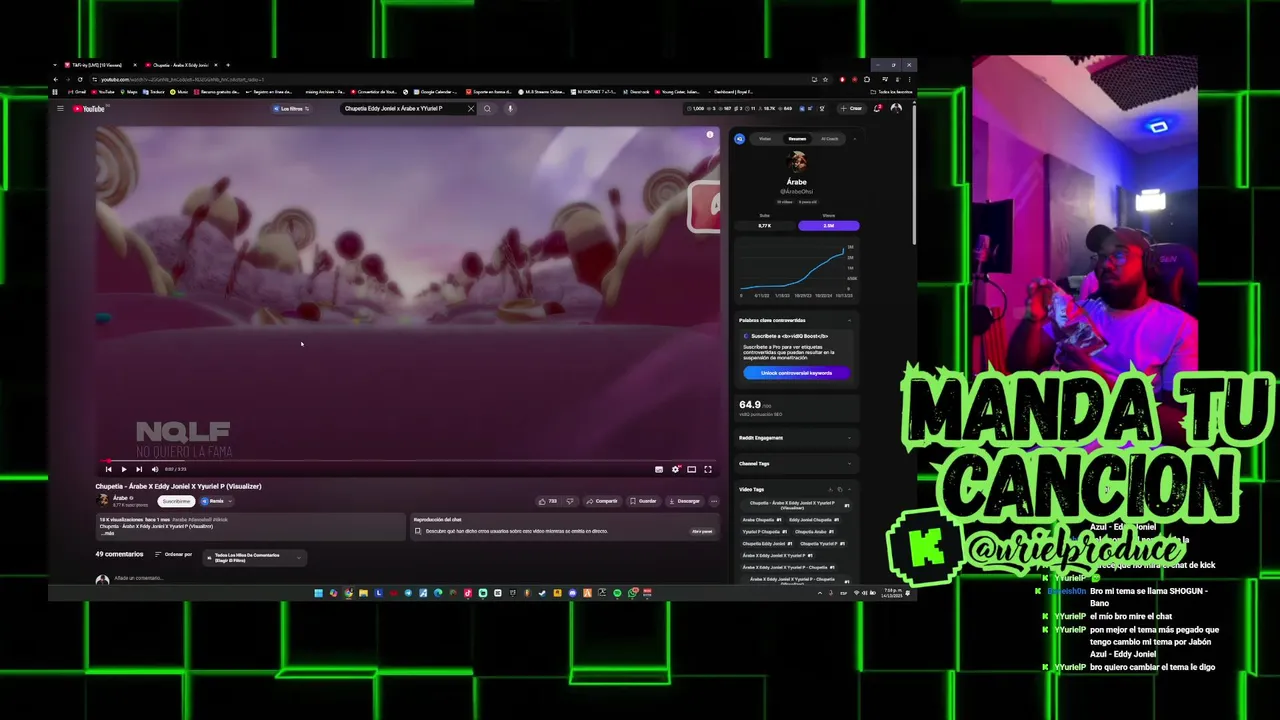Open account avatar menu
The height and width of the screenshot is (720, 1280).
click(896, 108)
